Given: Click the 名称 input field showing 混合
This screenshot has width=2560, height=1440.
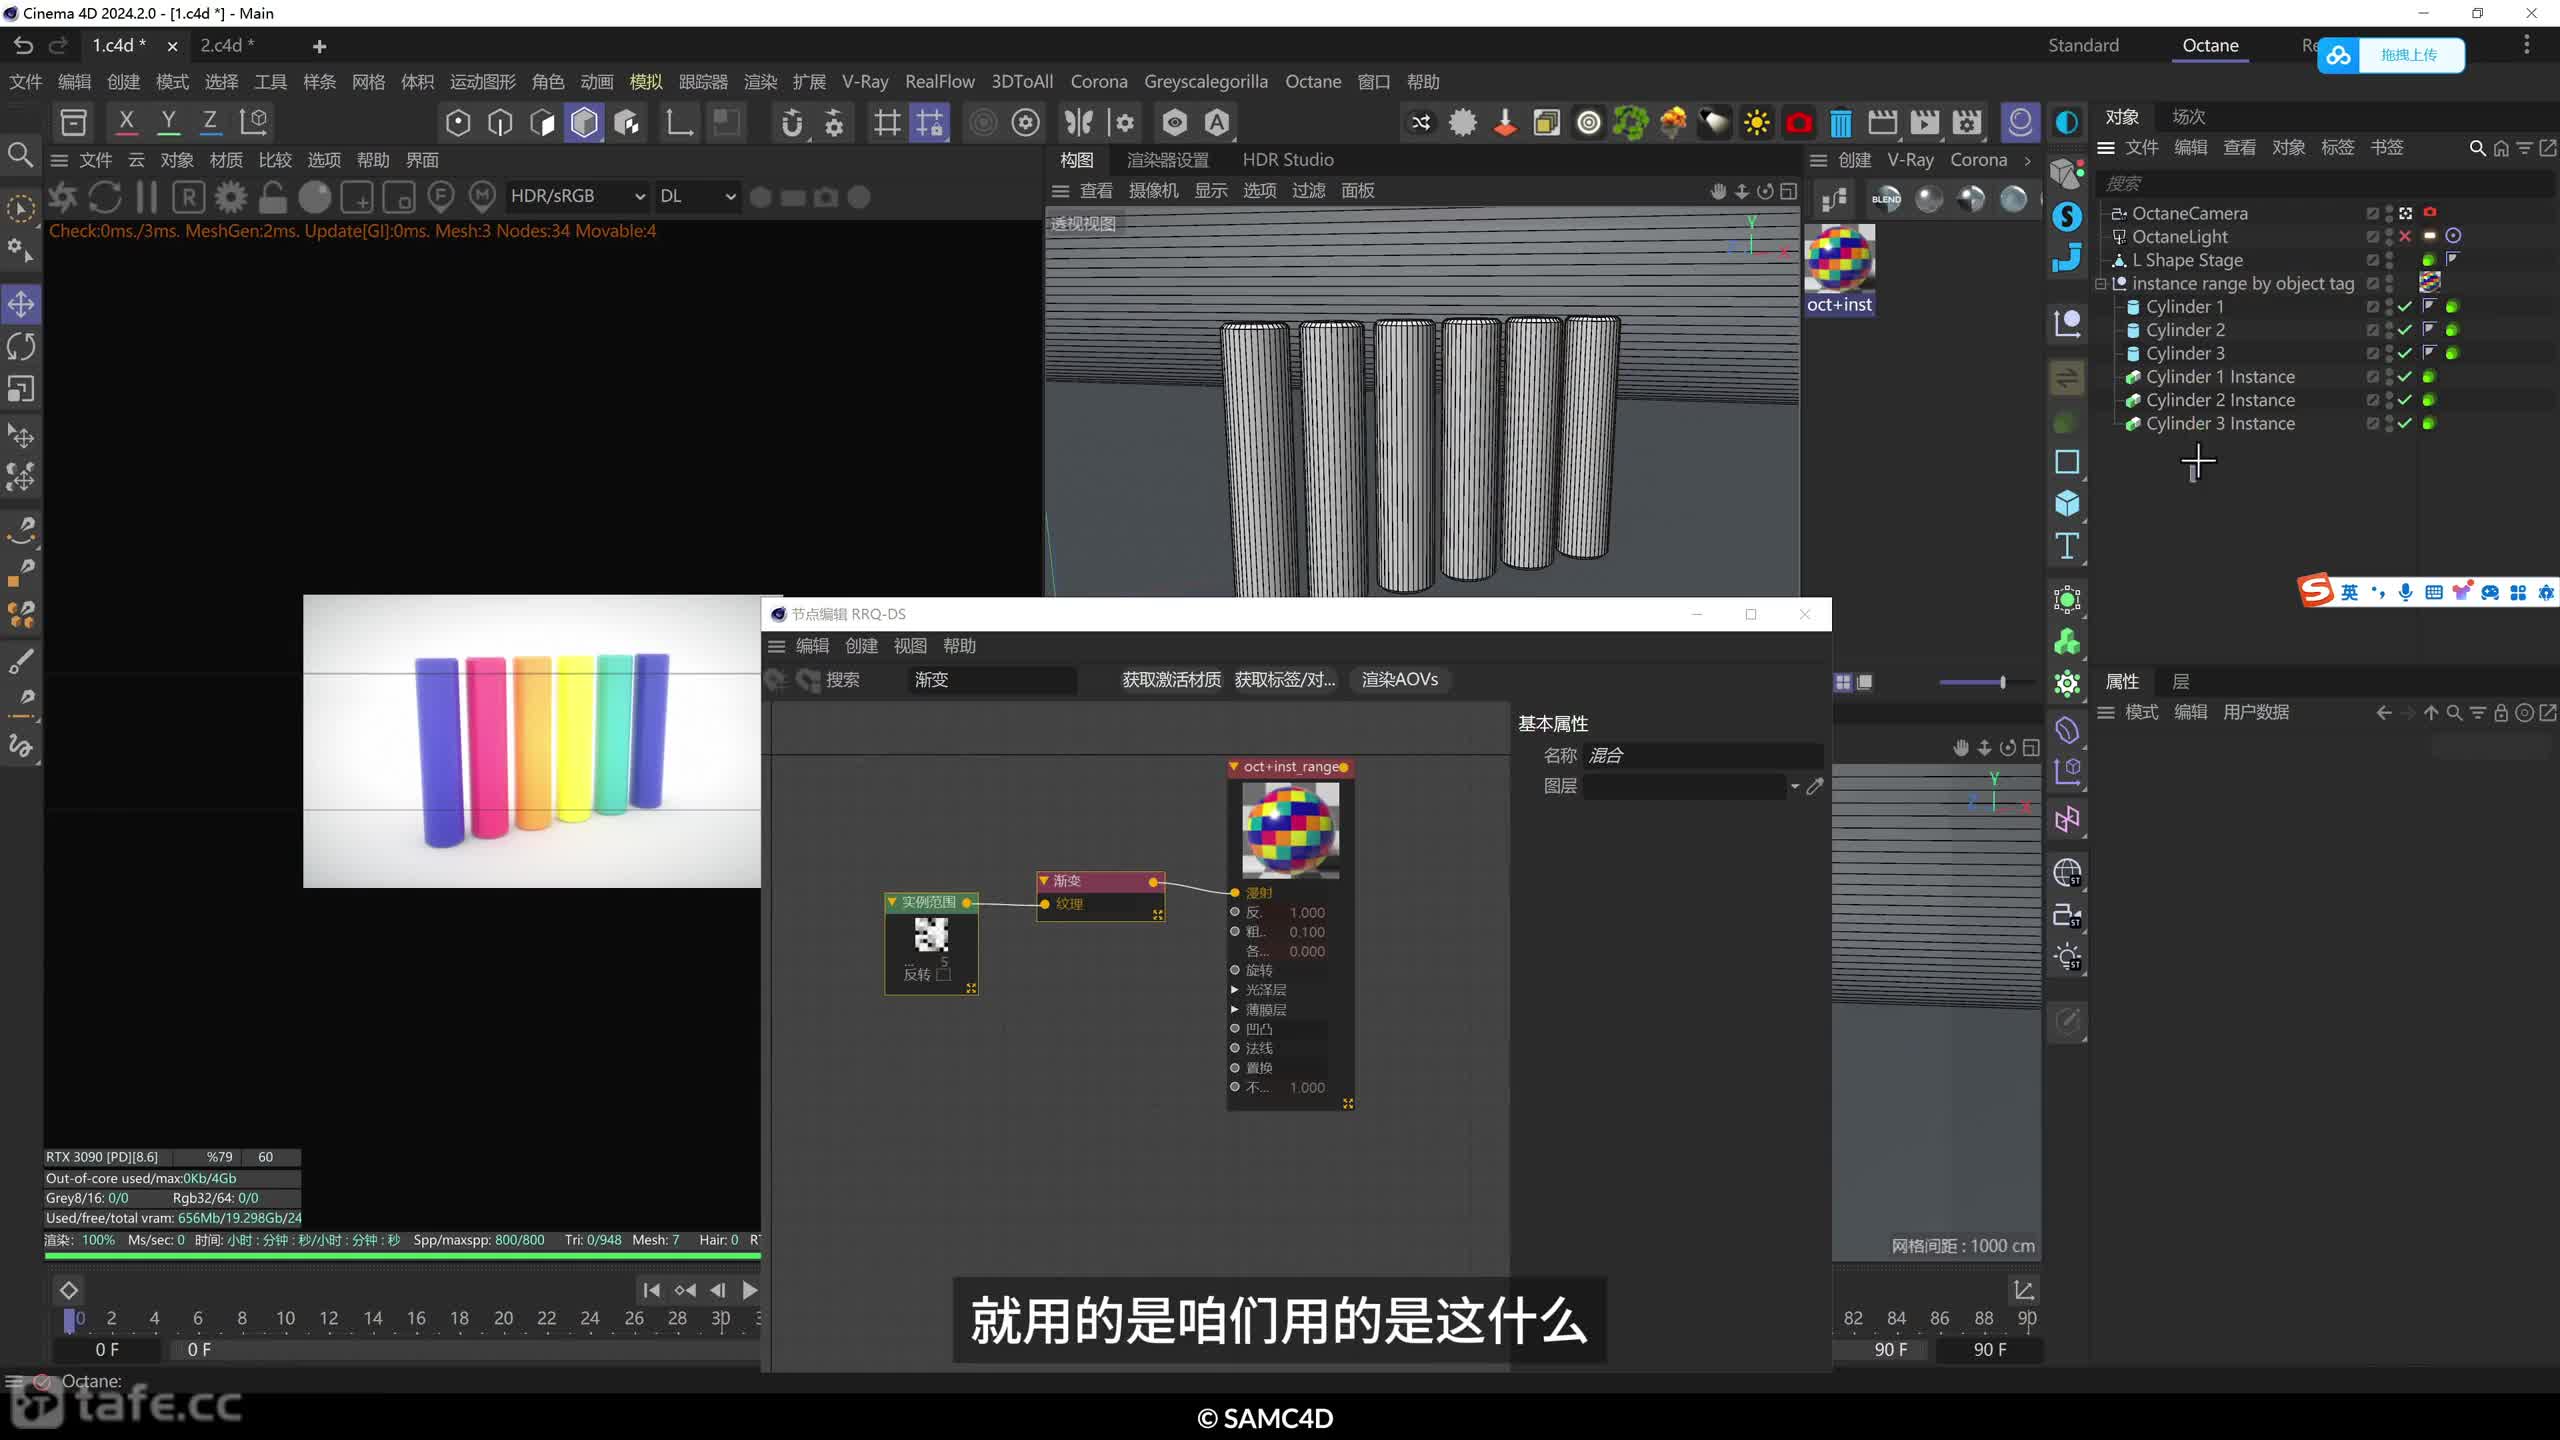Looking at the screenshot, I should click(1703, 755).
